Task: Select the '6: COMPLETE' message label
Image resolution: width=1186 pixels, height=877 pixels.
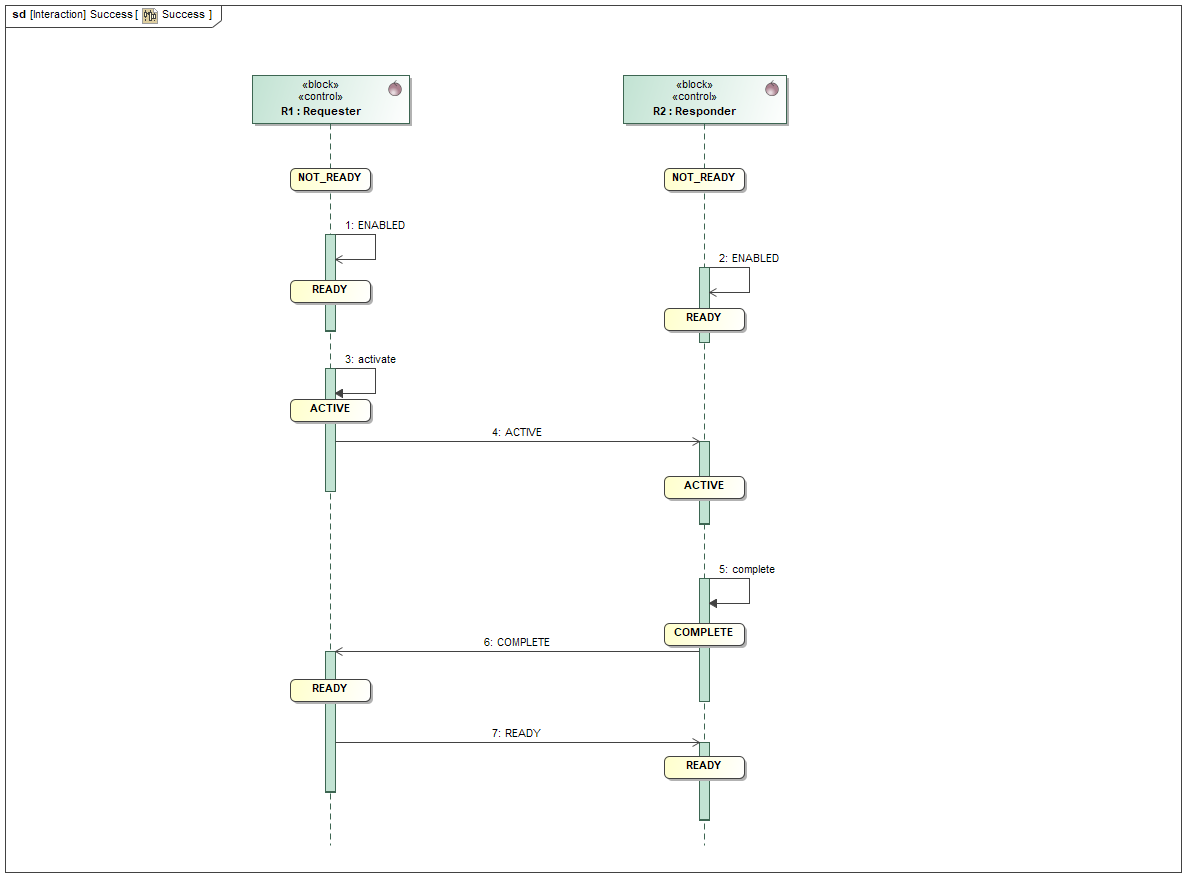Action: click(x=517, y=643)
